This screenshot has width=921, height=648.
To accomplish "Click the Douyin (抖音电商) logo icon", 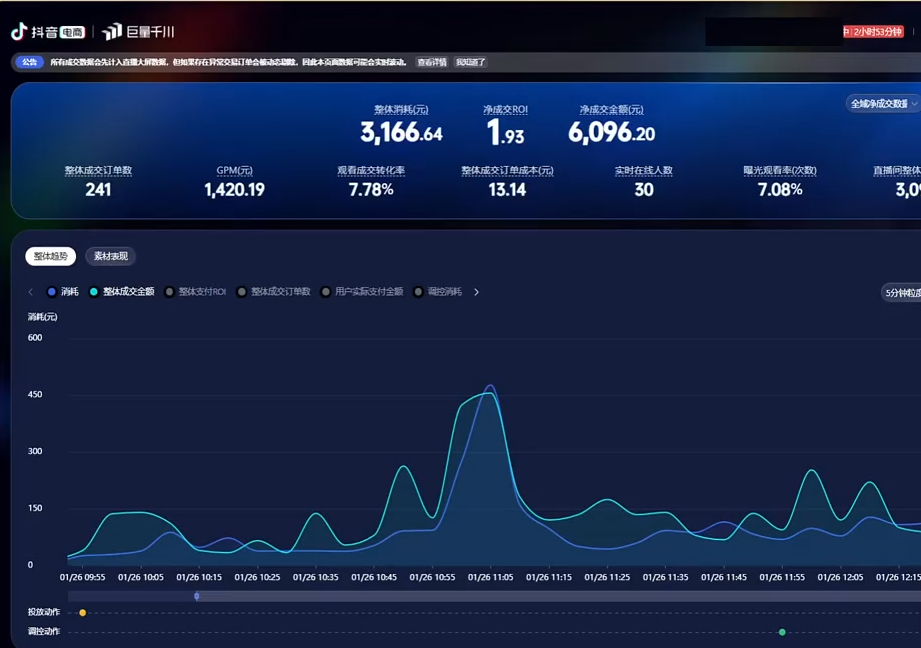I will [x=19, y=32].
